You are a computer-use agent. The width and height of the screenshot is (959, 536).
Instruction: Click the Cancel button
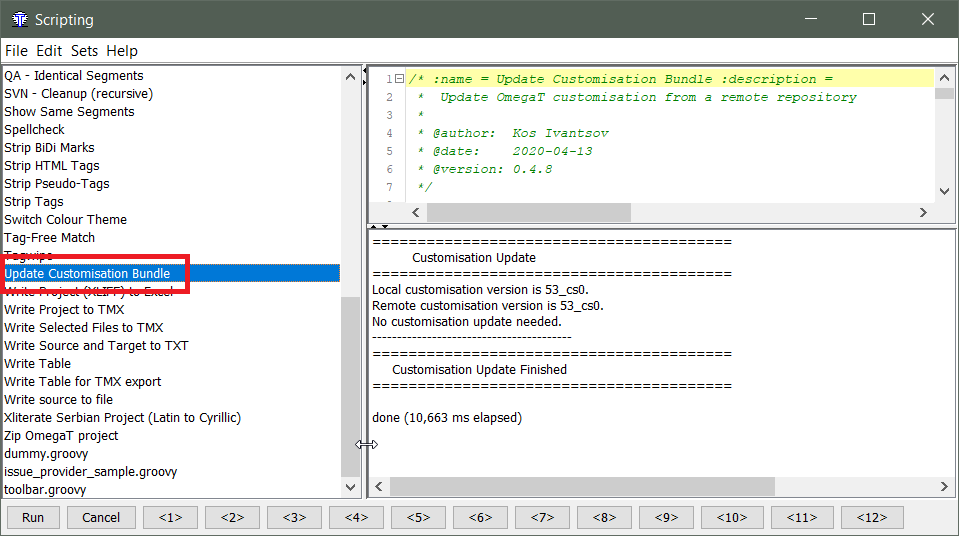tap(101, 518)
